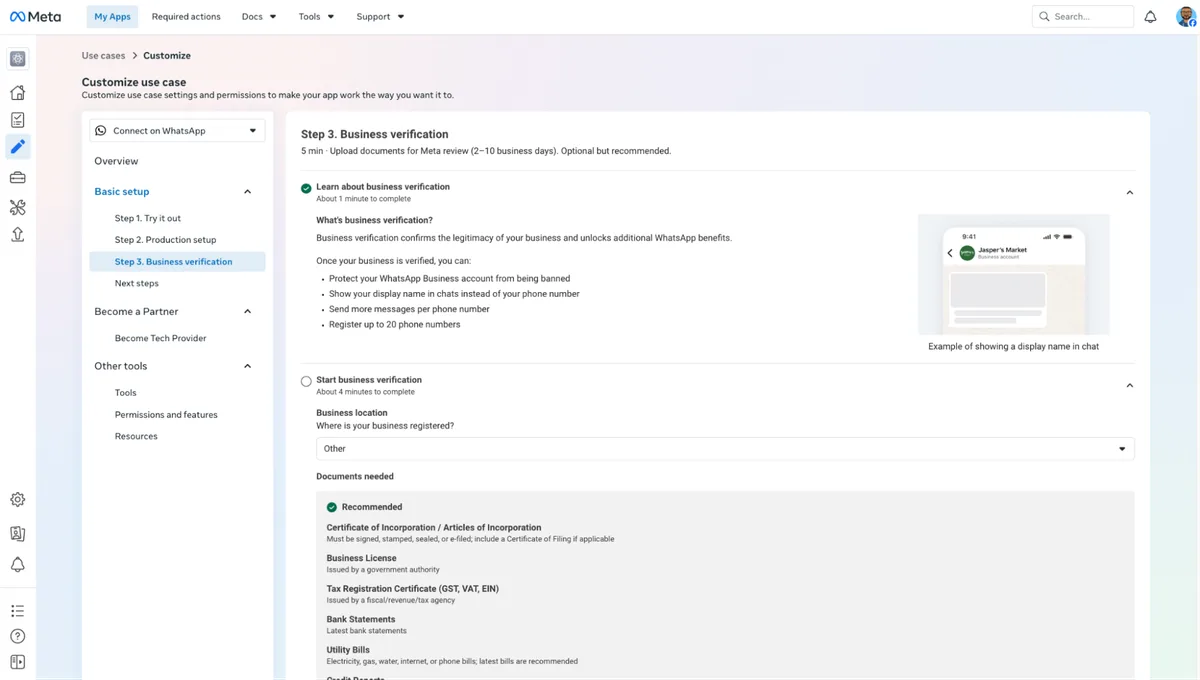Click the "Business License" document entry
1200x680 pixels.
[361, 558]
